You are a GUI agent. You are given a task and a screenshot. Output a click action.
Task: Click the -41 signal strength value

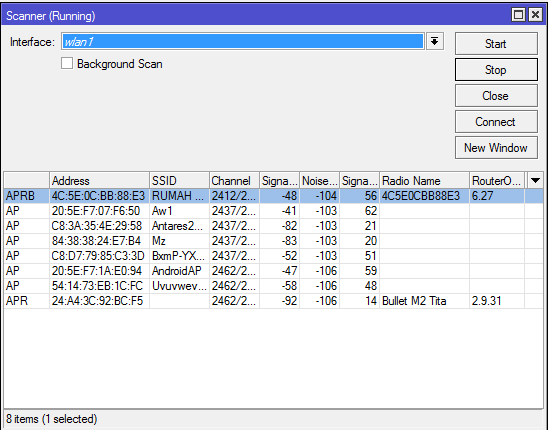point(289,211)
